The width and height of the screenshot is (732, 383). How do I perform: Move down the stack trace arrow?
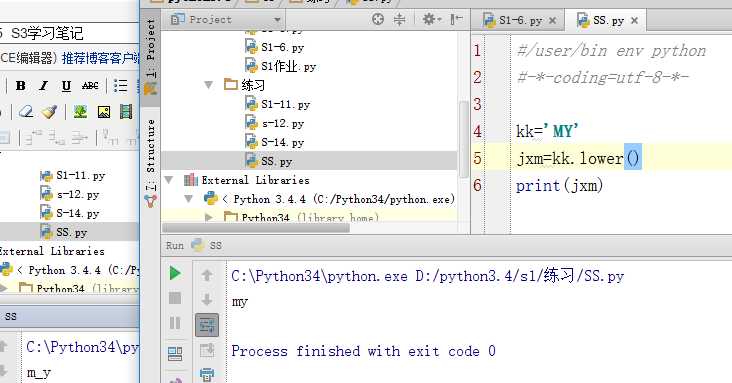(x=207, y=299)
